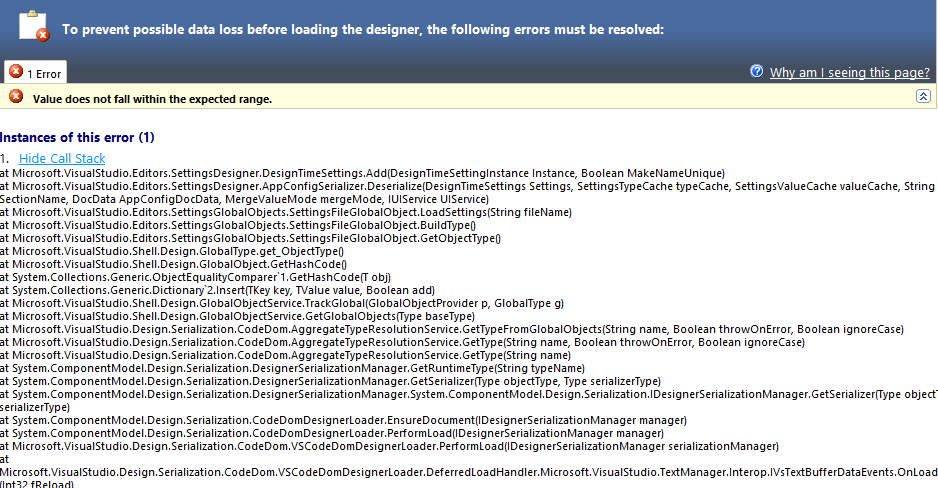Click the CodeDomDesignerLoader.EnsureDocument line

click(343, 420)
